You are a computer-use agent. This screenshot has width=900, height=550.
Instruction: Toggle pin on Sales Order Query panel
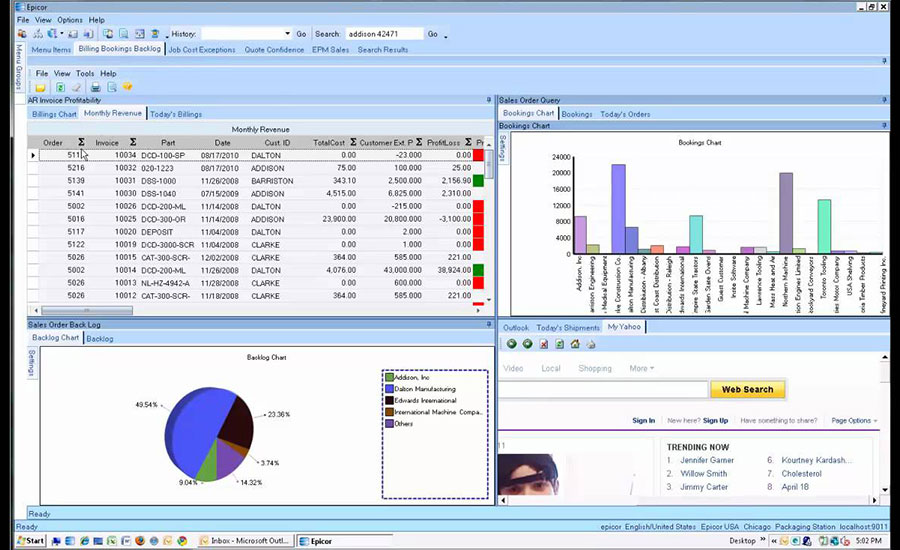[884, 100]
